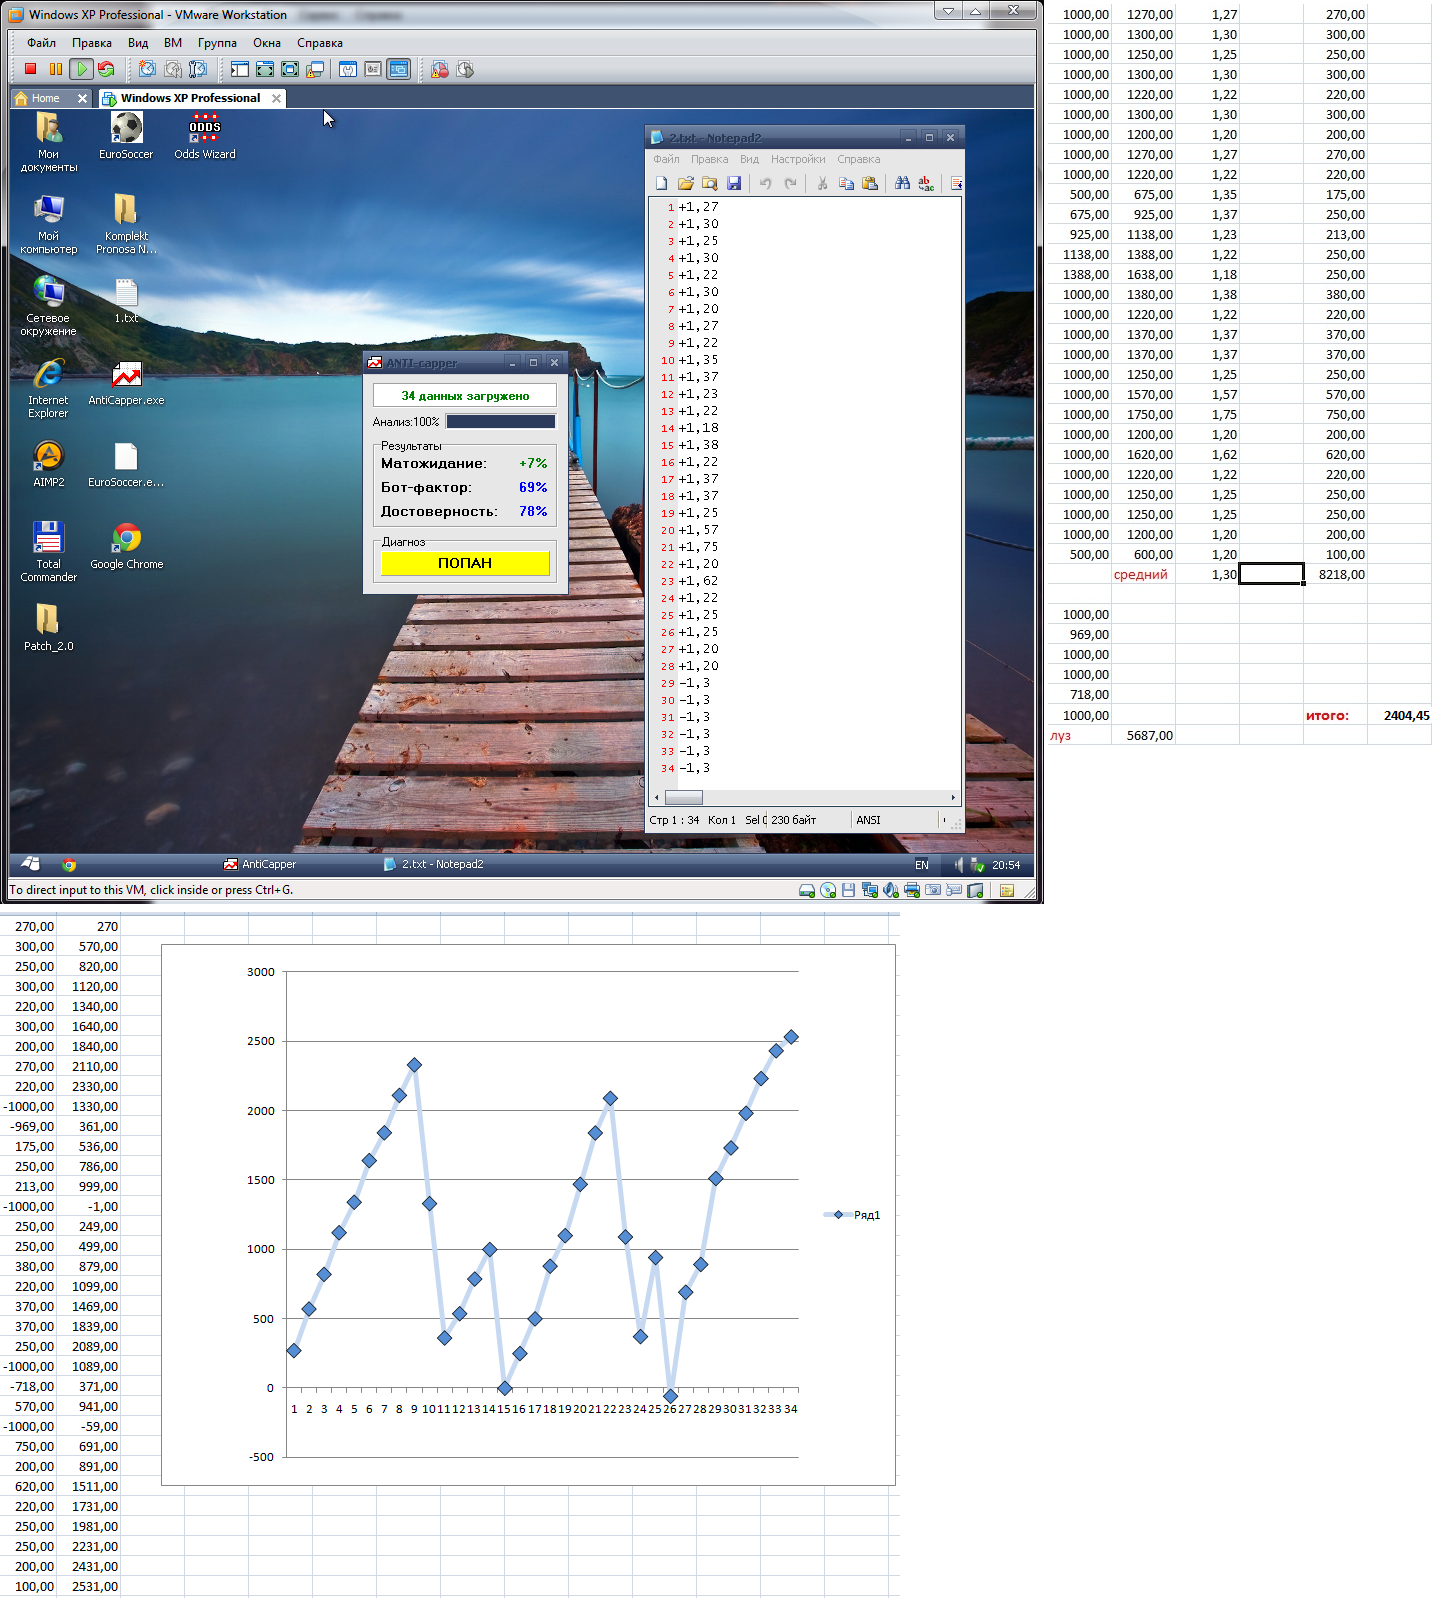Switch to the Home tab
This screenshot has height=1599, width=1432.
(x=45, y=98)
